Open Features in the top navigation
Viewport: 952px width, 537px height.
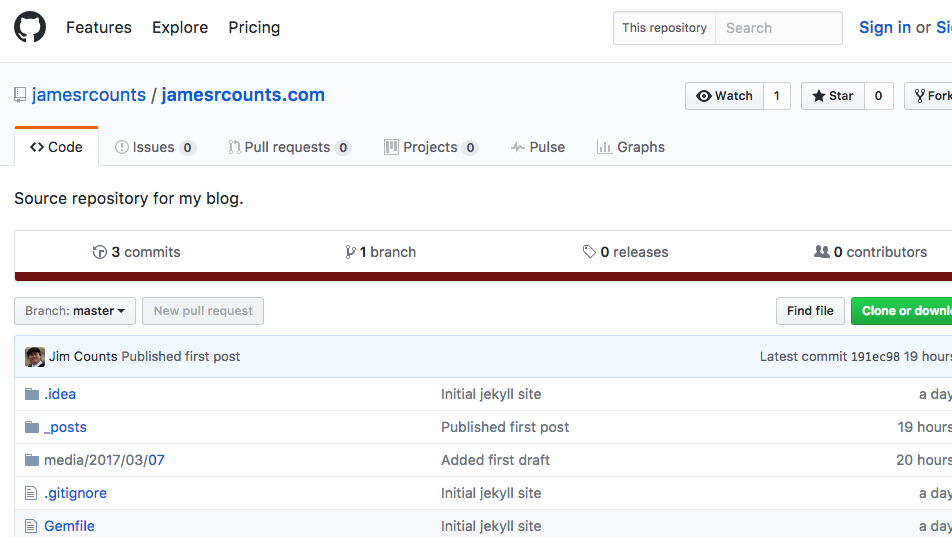click(x=99, y=27)
